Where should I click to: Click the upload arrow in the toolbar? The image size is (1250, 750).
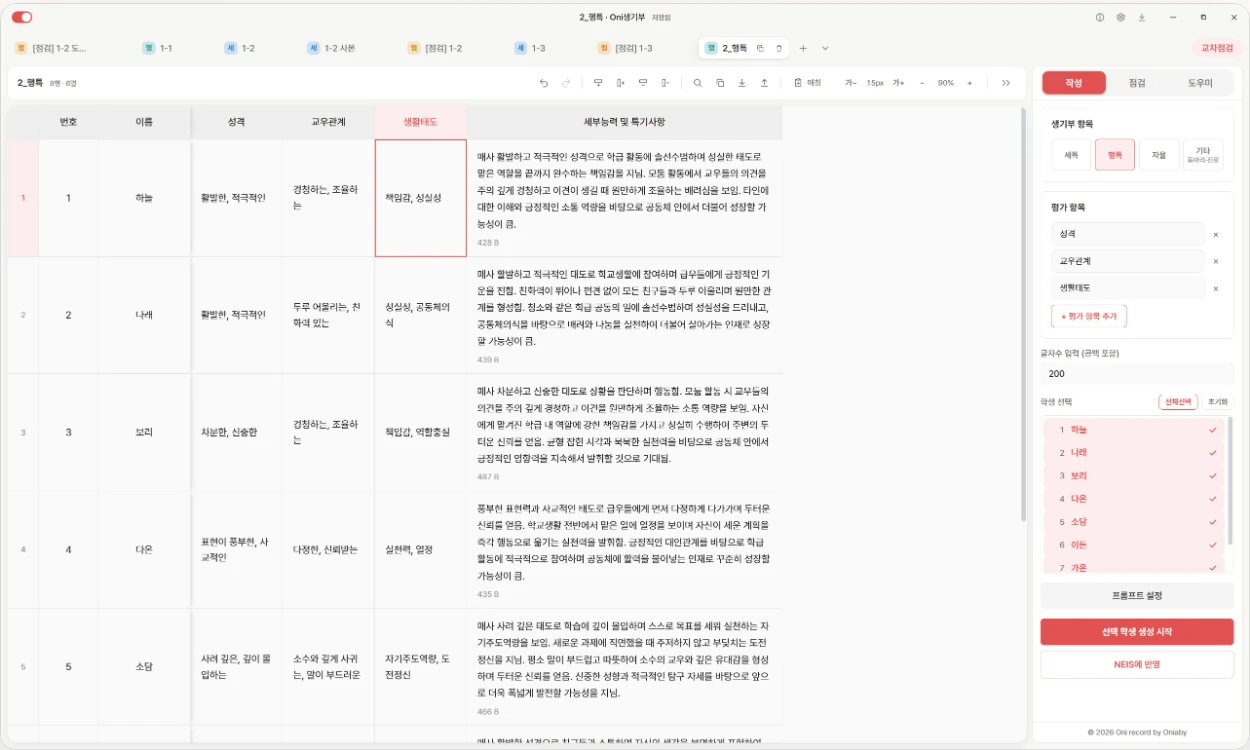point(764,83)
